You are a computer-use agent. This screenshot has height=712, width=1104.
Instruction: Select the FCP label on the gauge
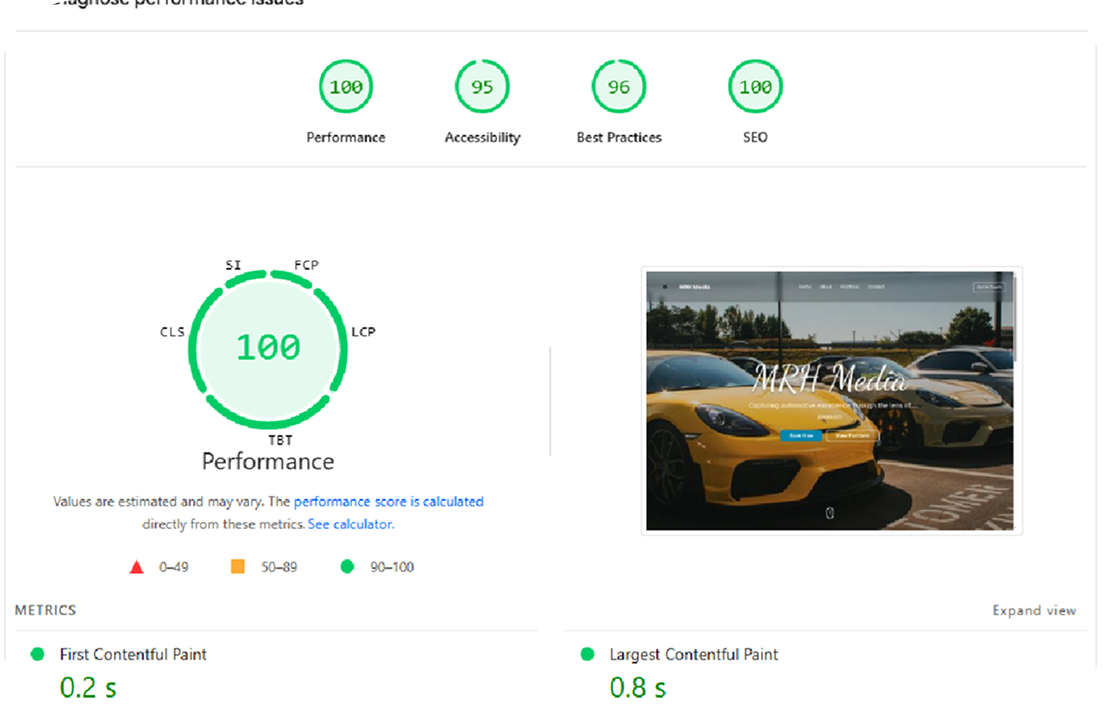pyautogui.click(x=304, y=264)
